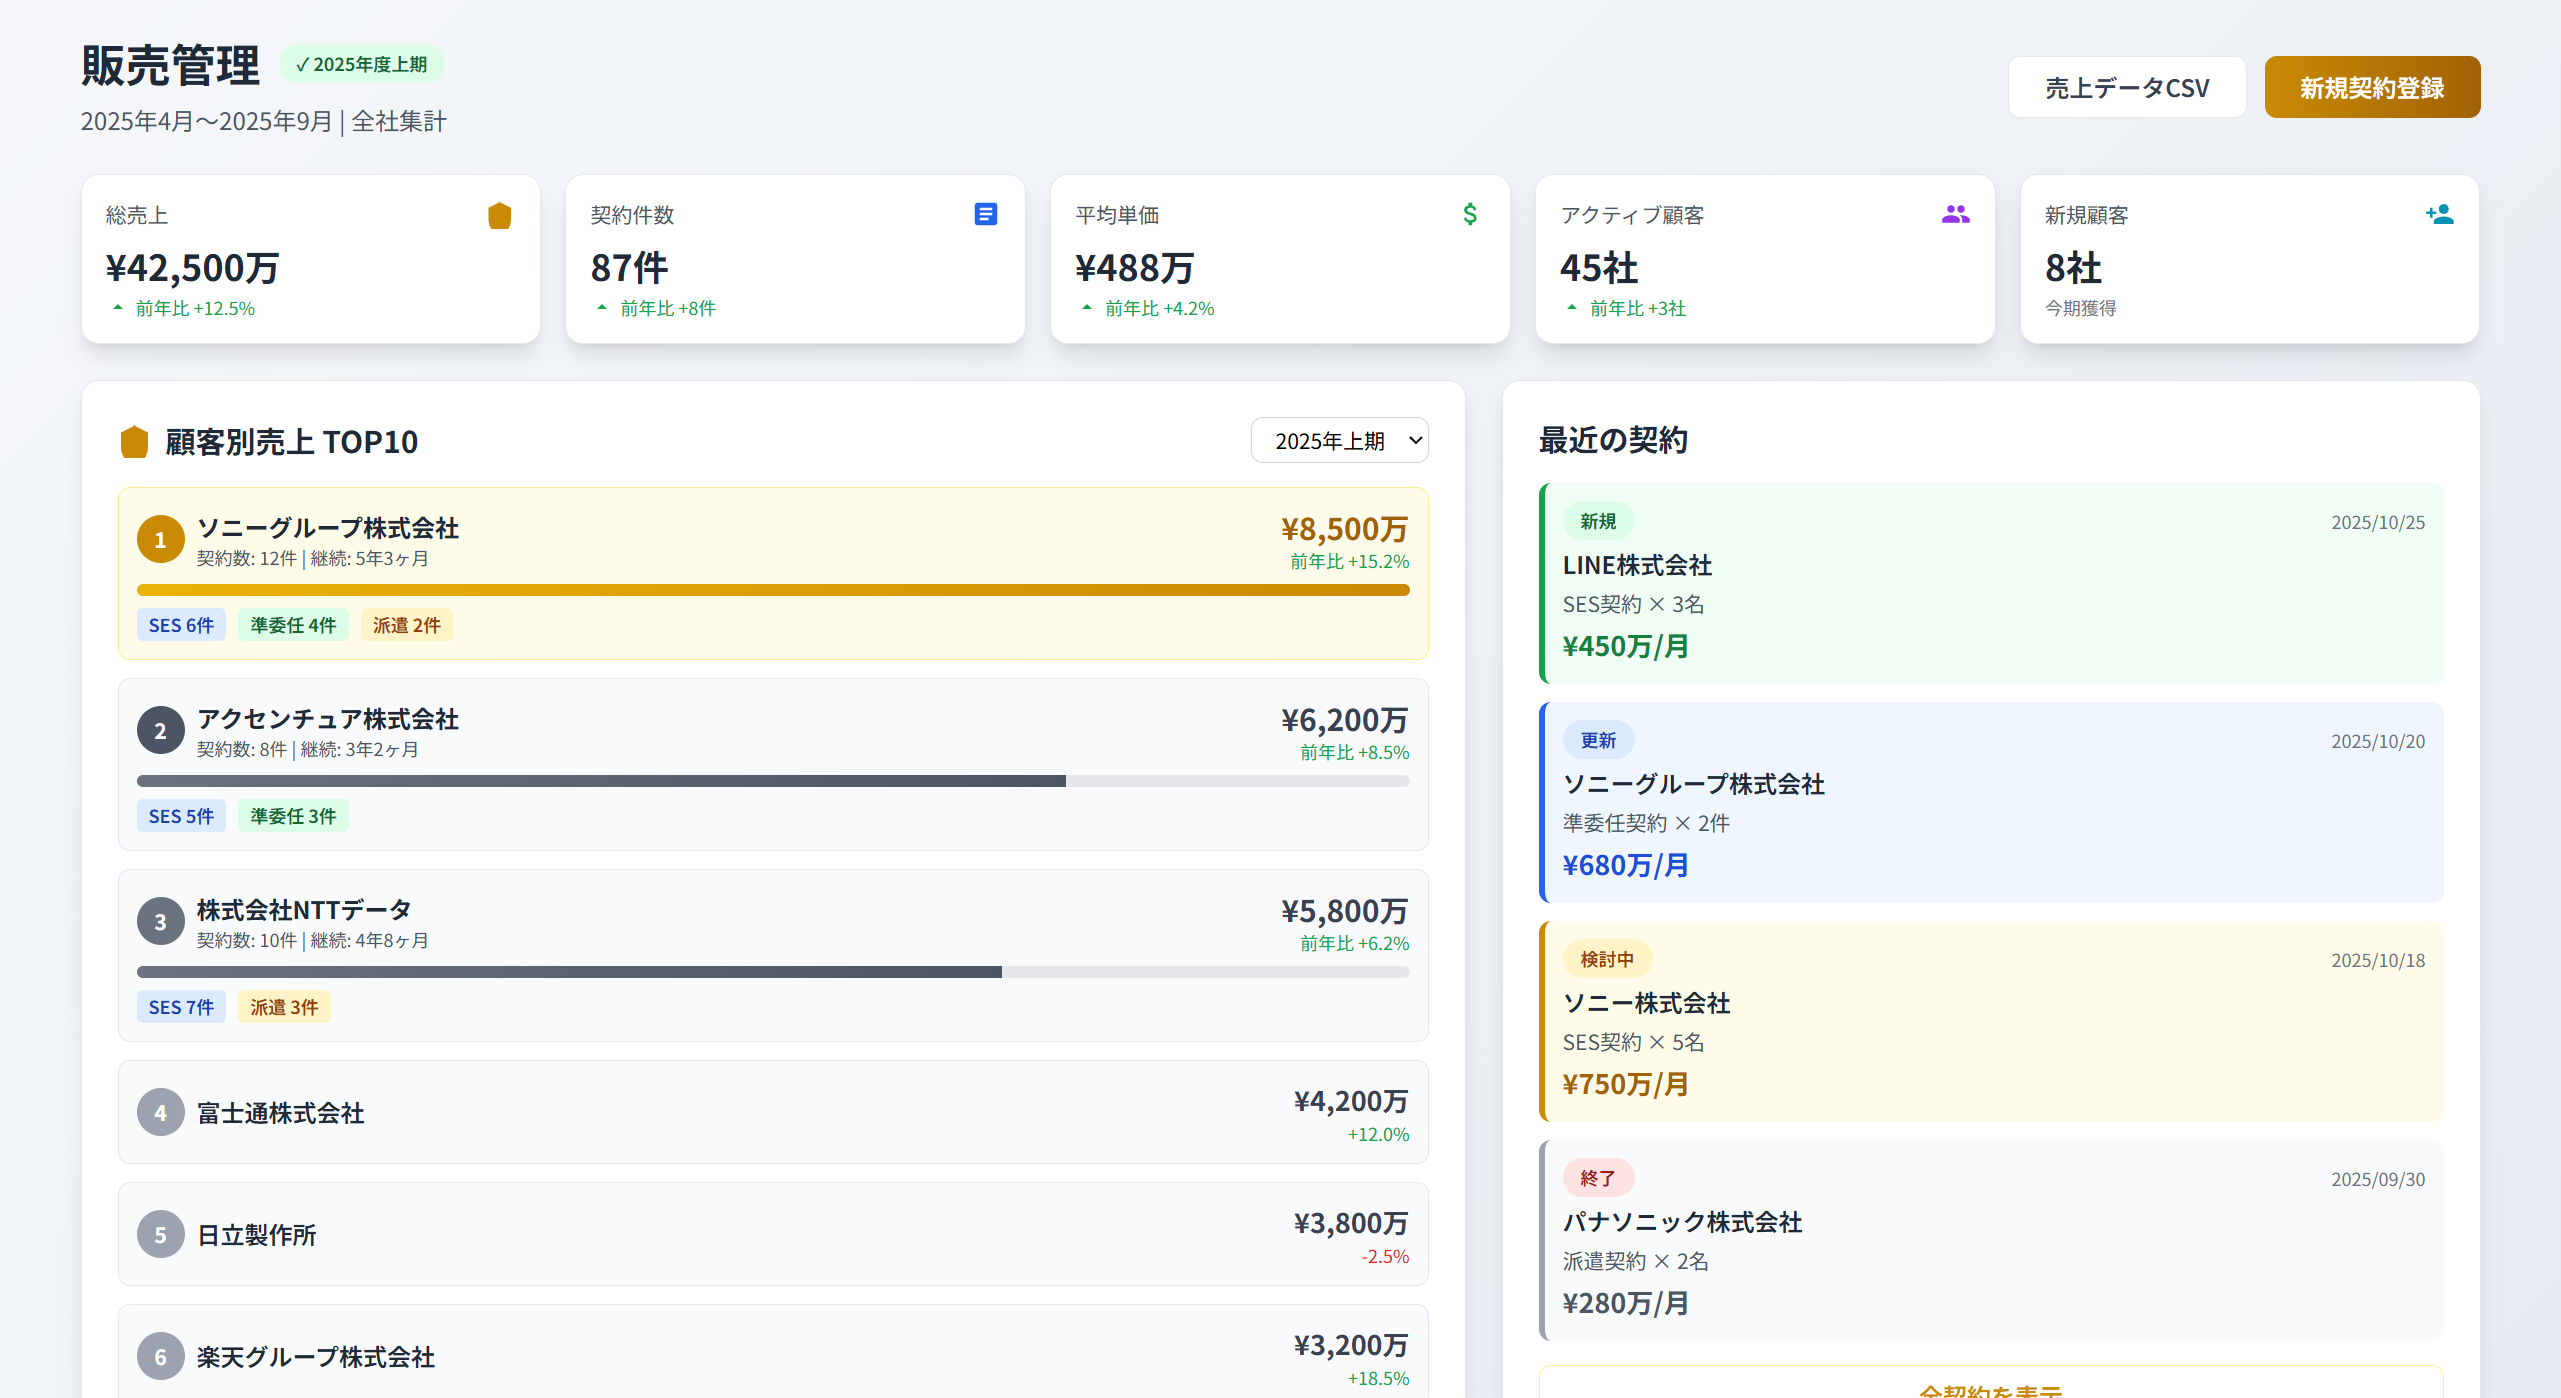
Task: Open the 2025年上期 period dropdown
Action: (x=1338, y=441)
